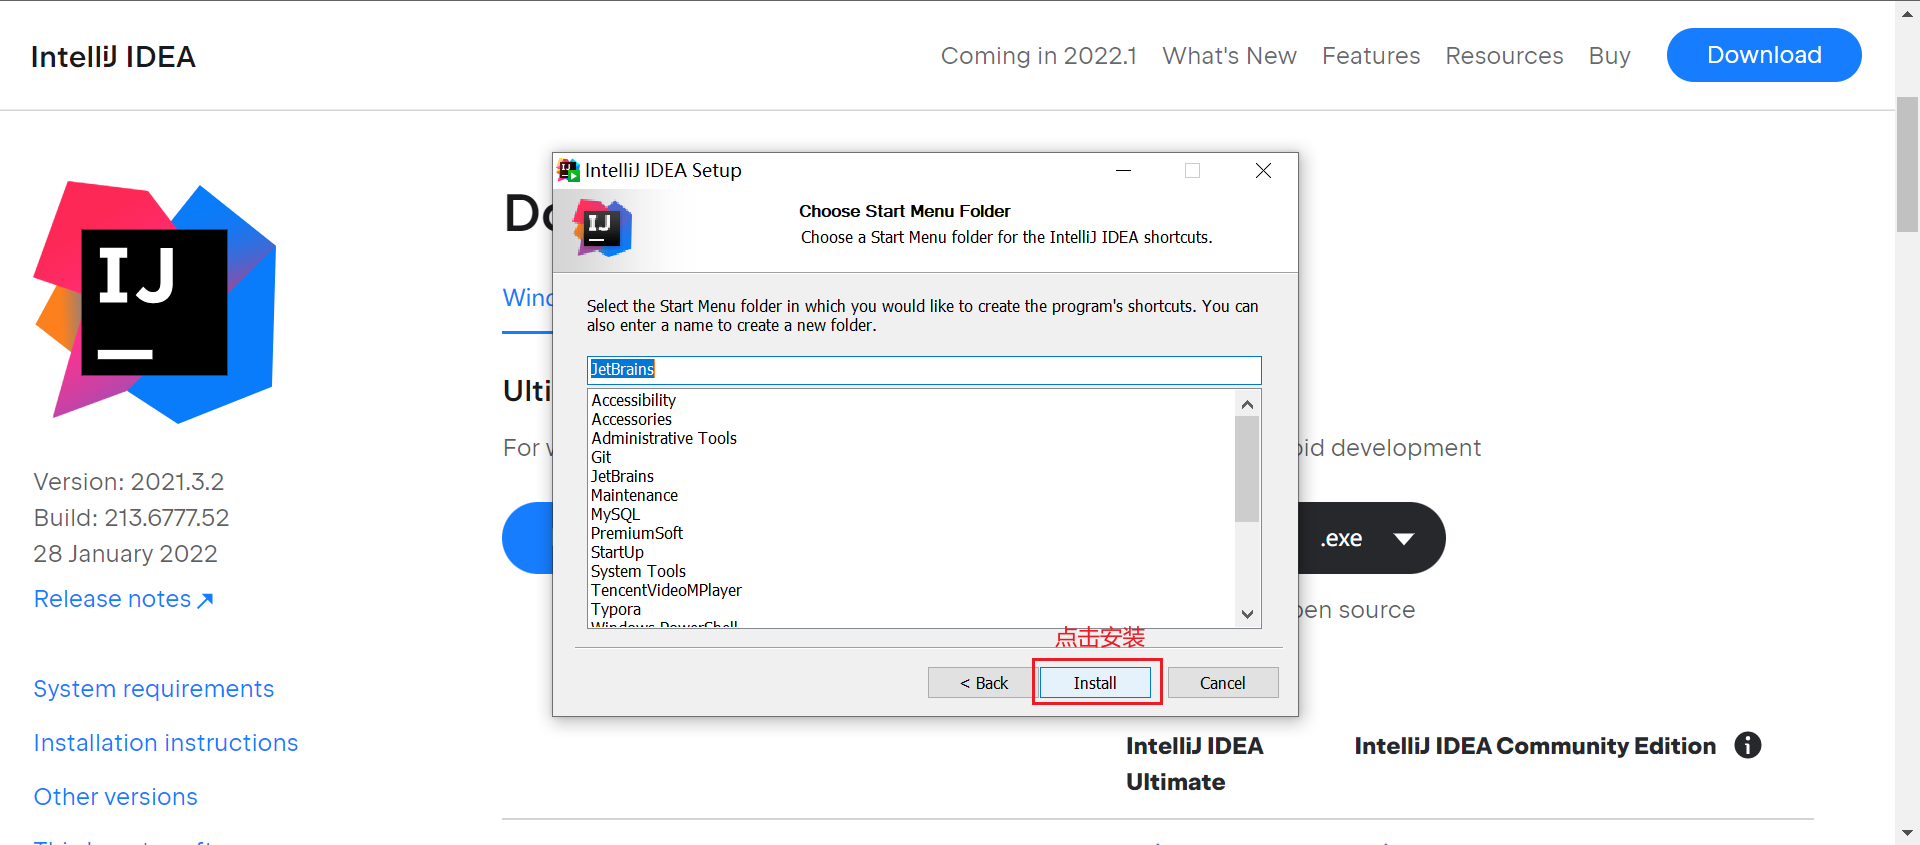This screenshot has width=1920, height=845.
Task: Select StartUp in the folder list
Action: 617,552
